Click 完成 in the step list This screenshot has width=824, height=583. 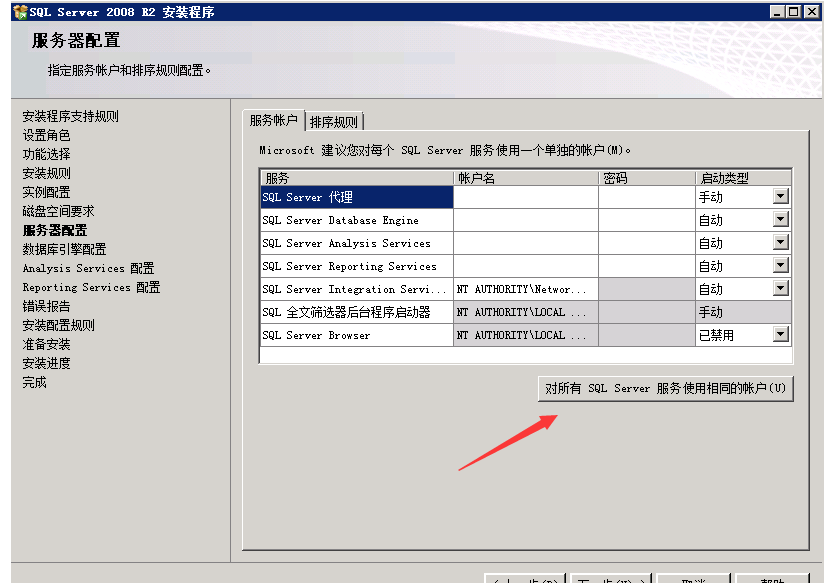coord(34,382)
